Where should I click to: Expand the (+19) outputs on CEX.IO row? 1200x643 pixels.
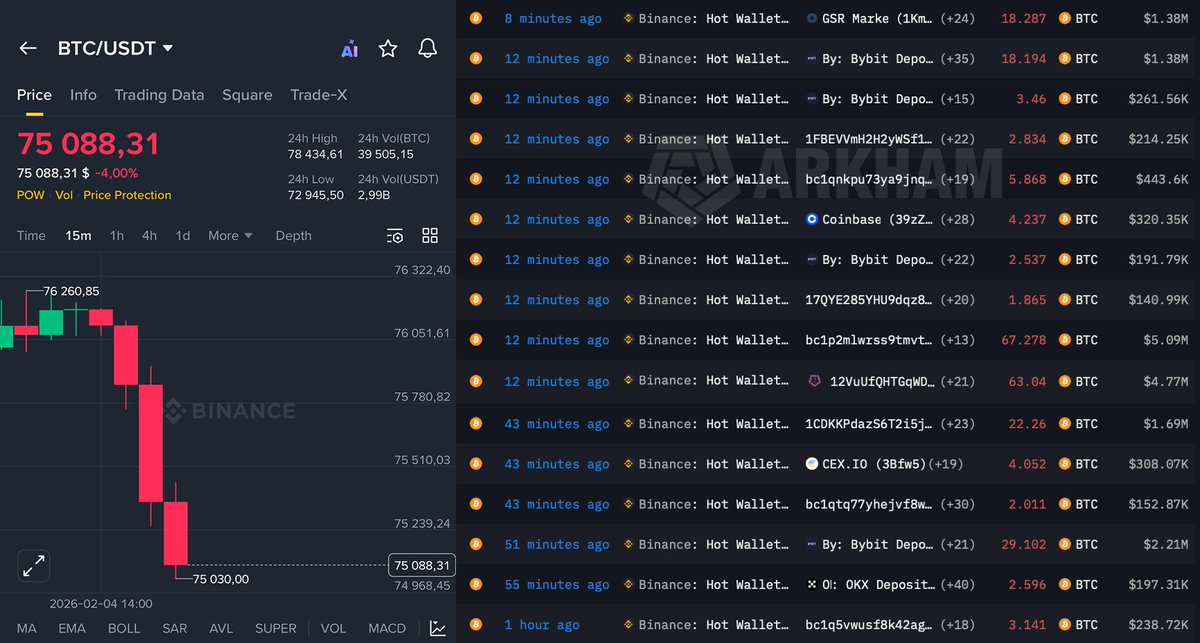[x=946, y=464]
